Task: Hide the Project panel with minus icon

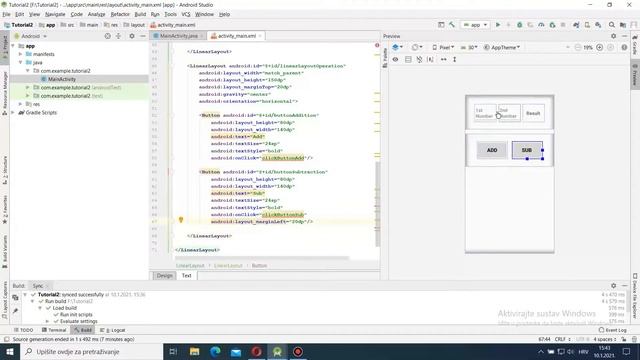Action: pyautogui.click(x=142, y=36)
